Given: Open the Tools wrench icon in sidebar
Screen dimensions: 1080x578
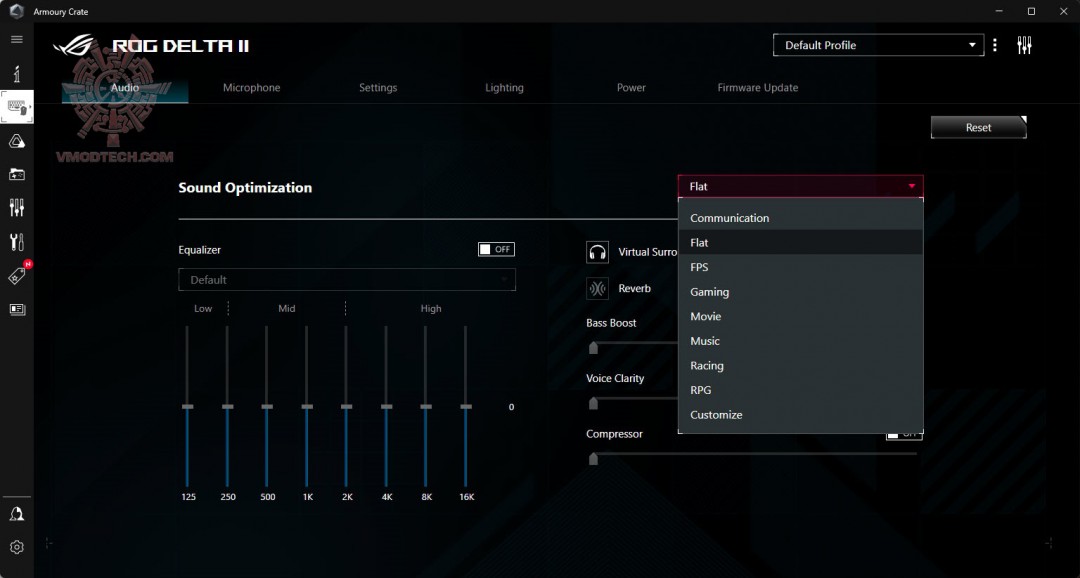Looking at the screenshot, I should coord(17,242).
